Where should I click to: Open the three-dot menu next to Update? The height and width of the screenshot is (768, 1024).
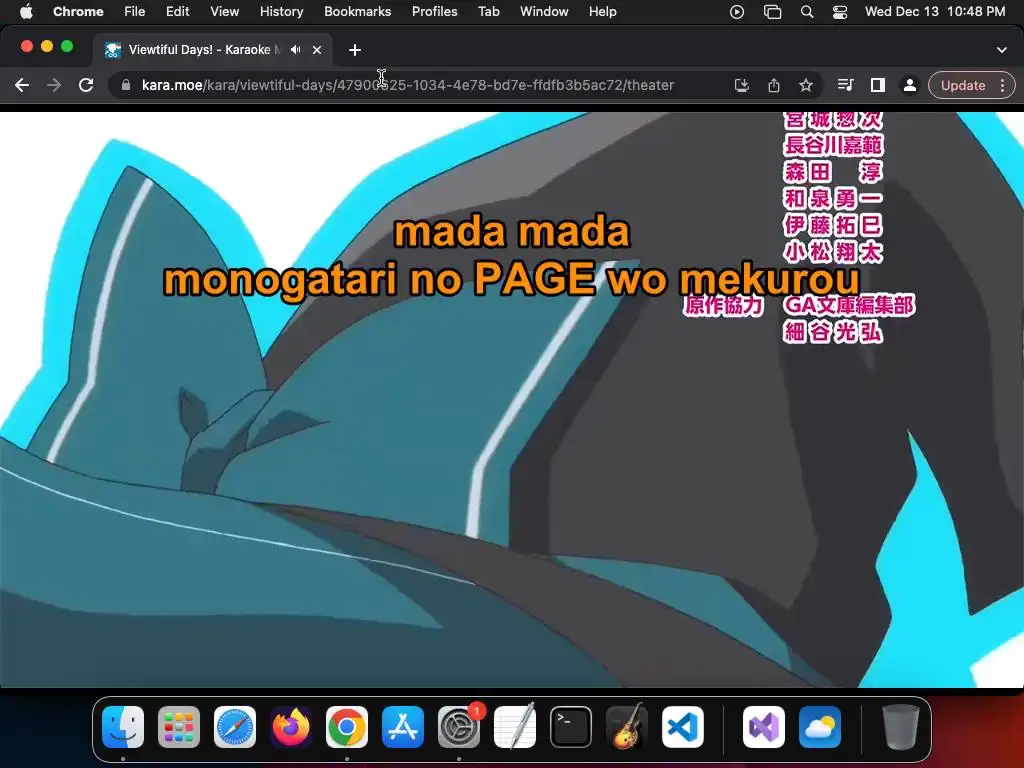click(1002, 85)
